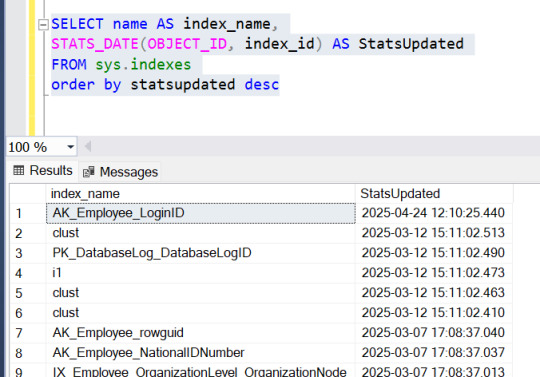Viewport: 540px width, 377px height.
Task: Select date cell 2025-03-12 15:11:02.473
Action: click(x=434, y=273)
